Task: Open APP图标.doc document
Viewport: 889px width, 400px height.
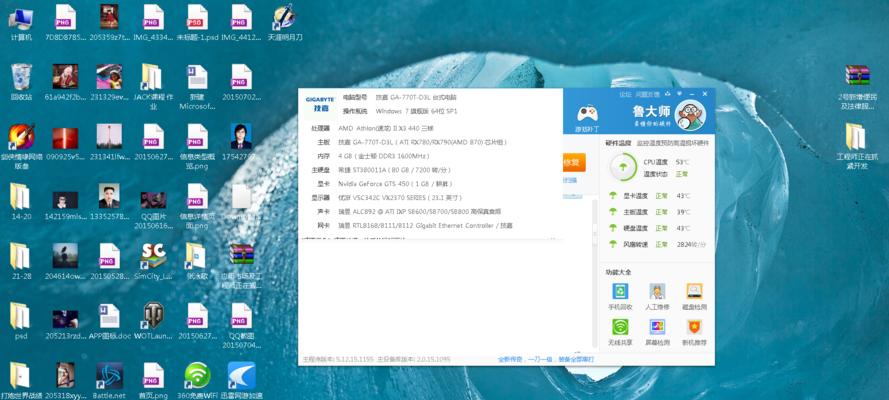Action: (109, 321)
